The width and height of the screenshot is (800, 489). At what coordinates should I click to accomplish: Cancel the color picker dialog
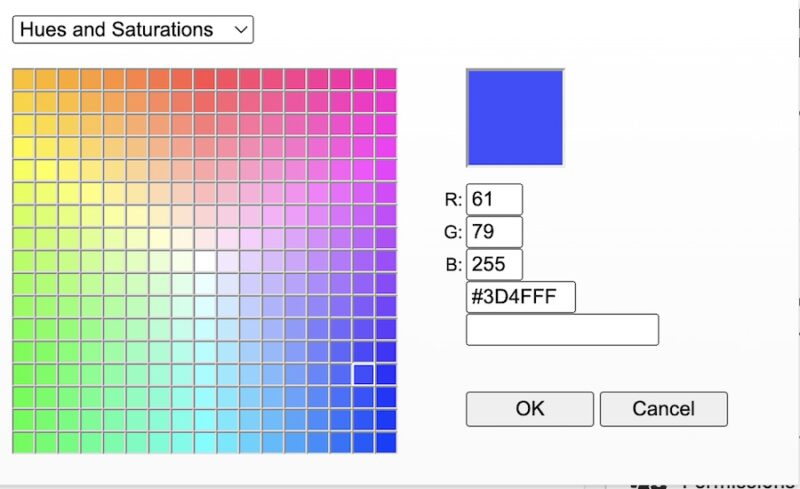tap(664, 409)
